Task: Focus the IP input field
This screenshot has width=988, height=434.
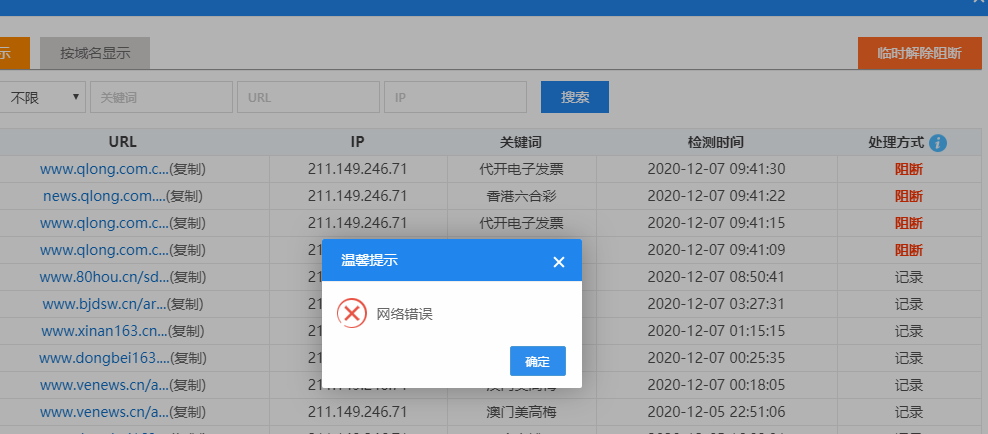Action: [454, 97]
